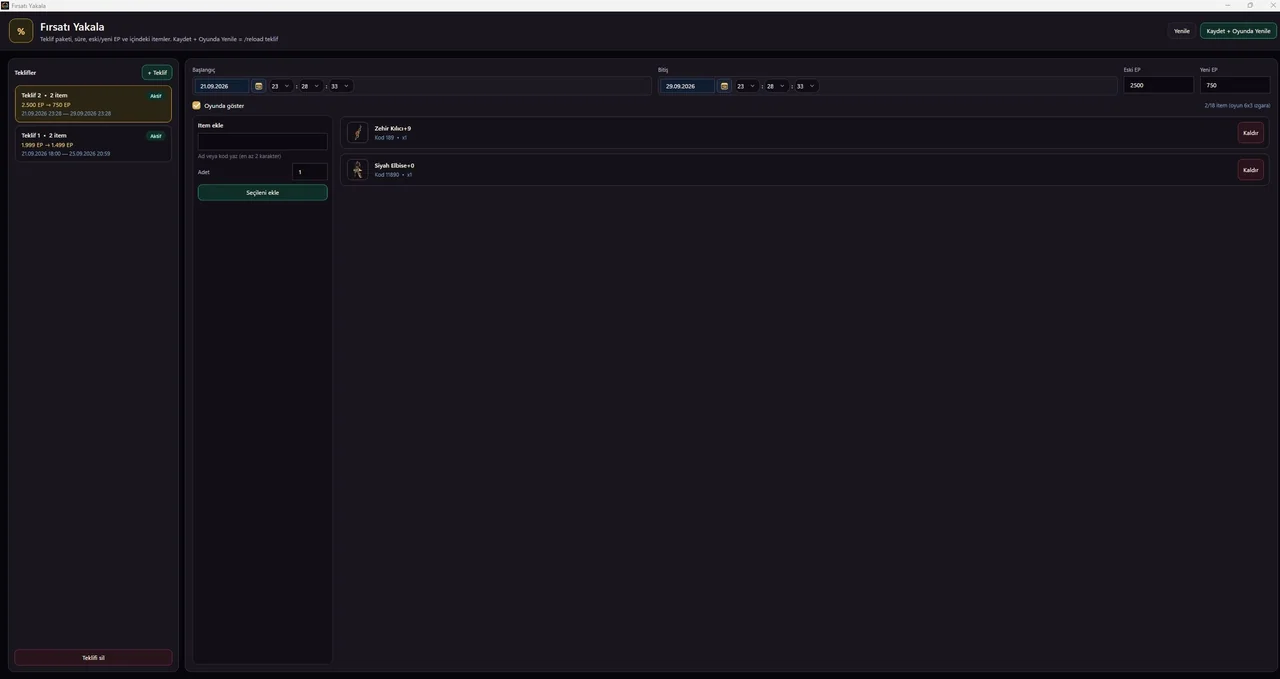Click the percent logo icon in header

[21, 31]
